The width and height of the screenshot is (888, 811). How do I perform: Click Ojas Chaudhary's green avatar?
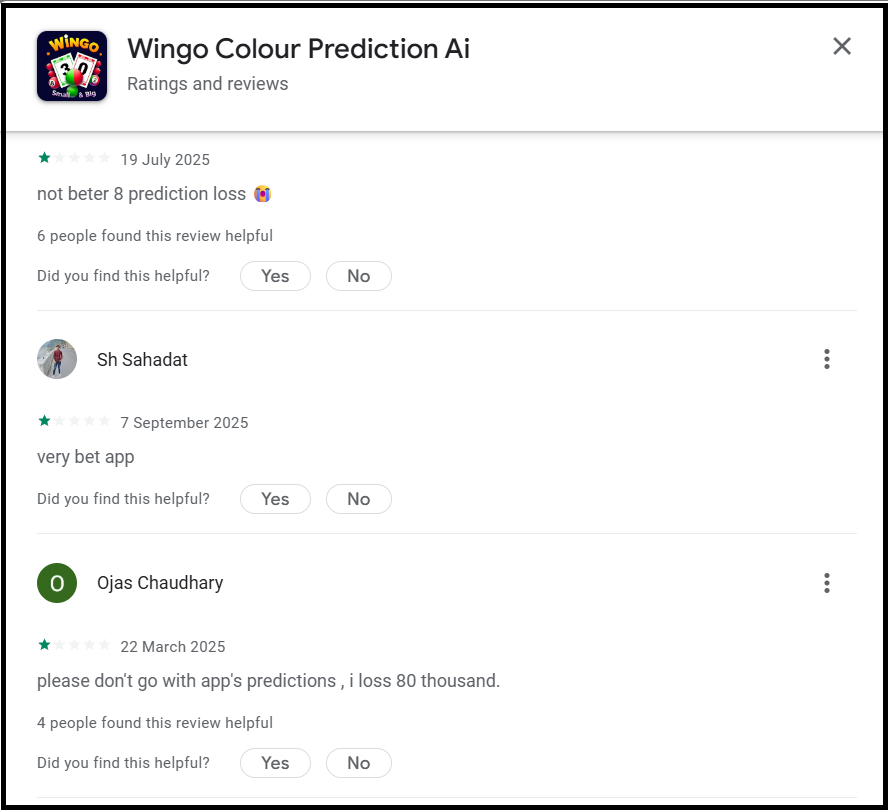click(57, 583)
